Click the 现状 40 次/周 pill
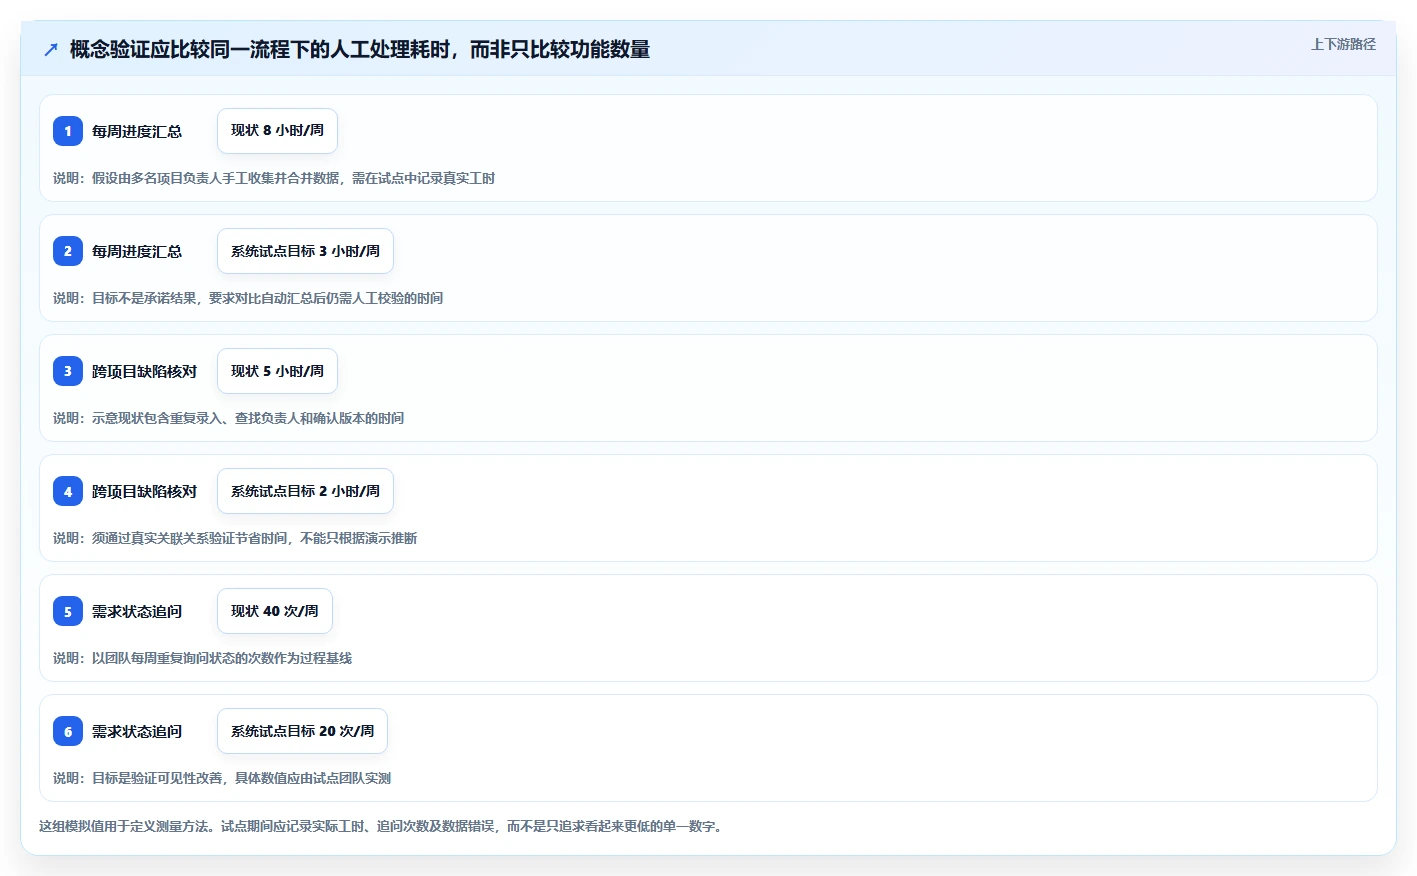Image resolution: width=1417 pixels, height=876 pixels. point(275,611)
